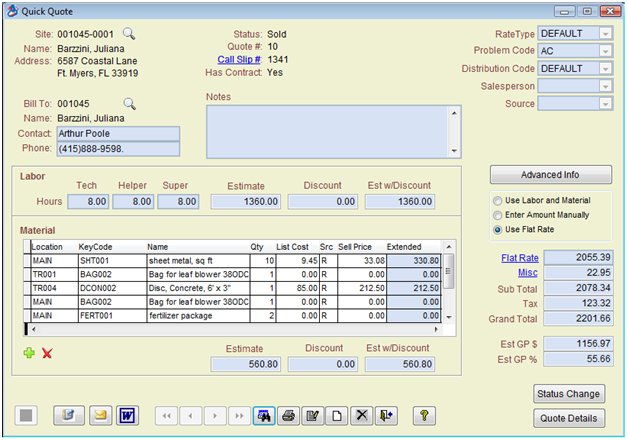Click the Bill To lookup magnifier icon
This screenshot has height=440, width=628.
point(128,103)
